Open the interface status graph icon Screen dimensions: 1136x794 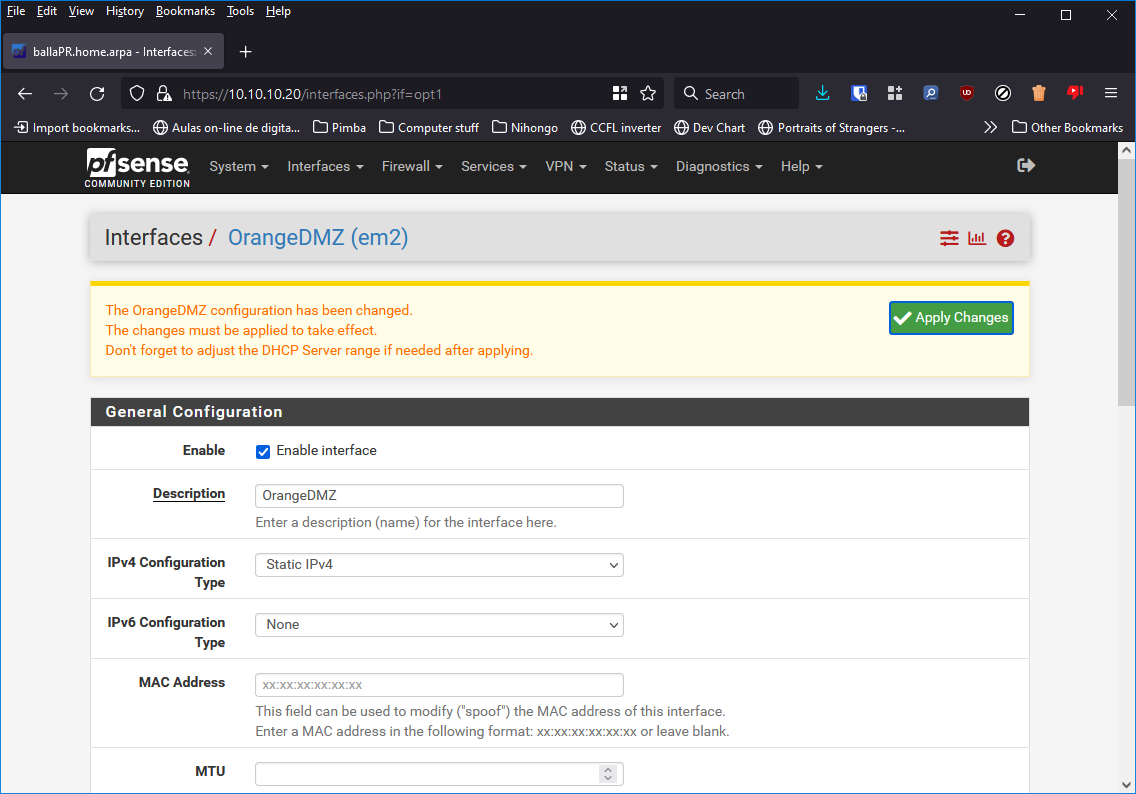(977, 238)
